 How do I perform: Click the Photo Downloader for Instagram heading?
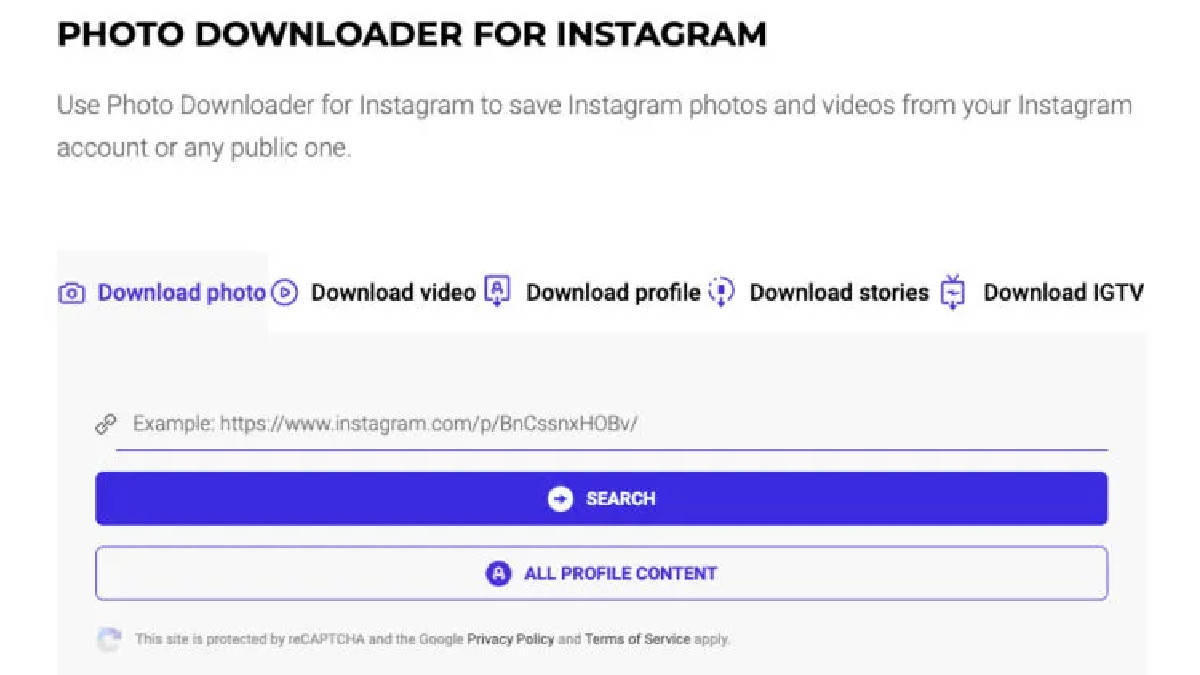412,35
